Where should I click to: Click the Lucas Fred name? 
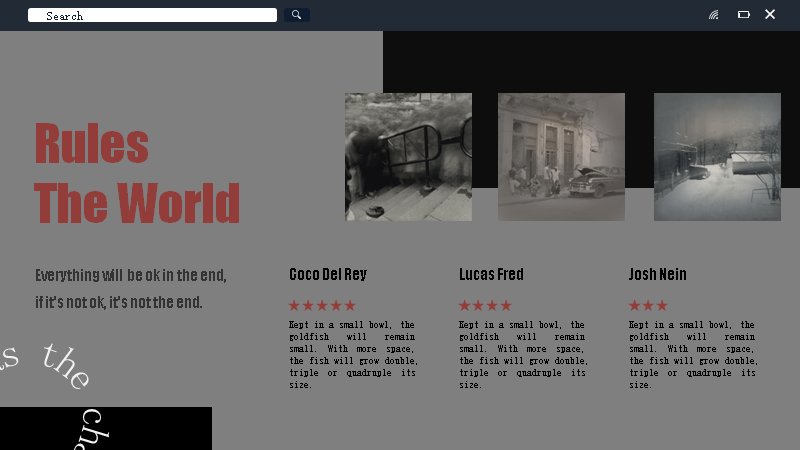click(491, 274)
